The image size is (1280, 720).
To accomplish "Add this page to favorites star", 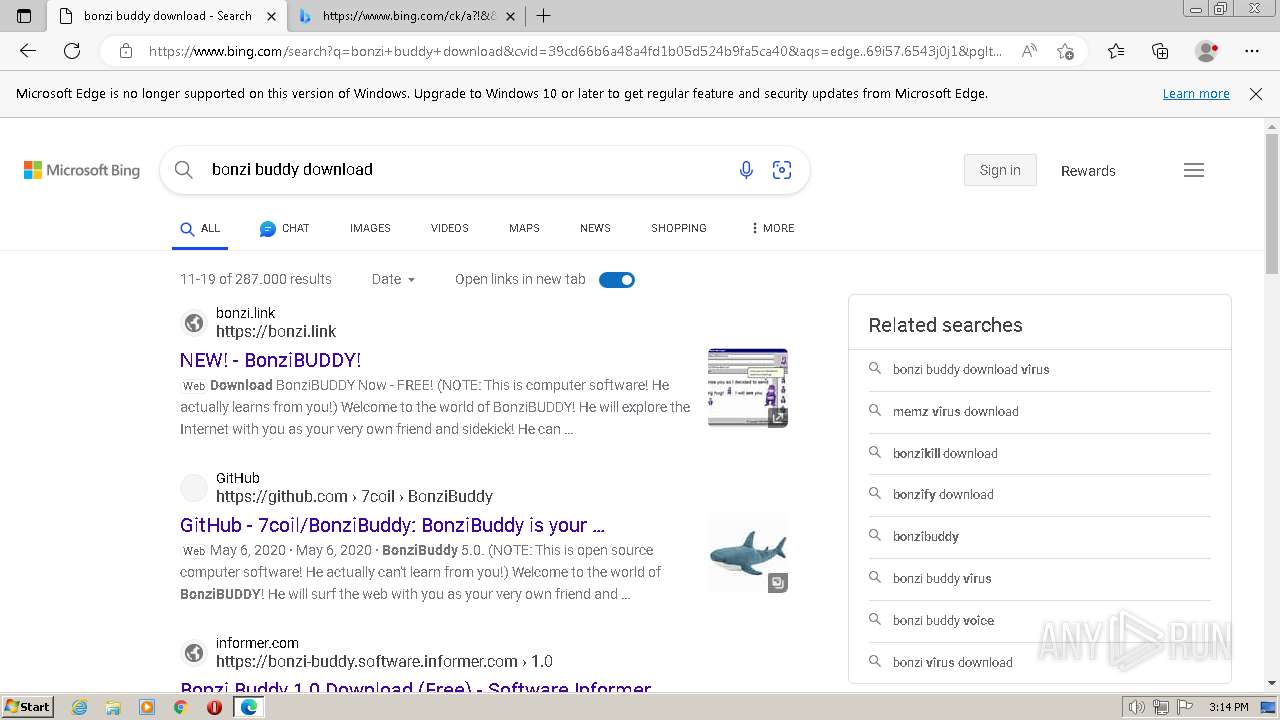I will click(x=1065, y=51).
